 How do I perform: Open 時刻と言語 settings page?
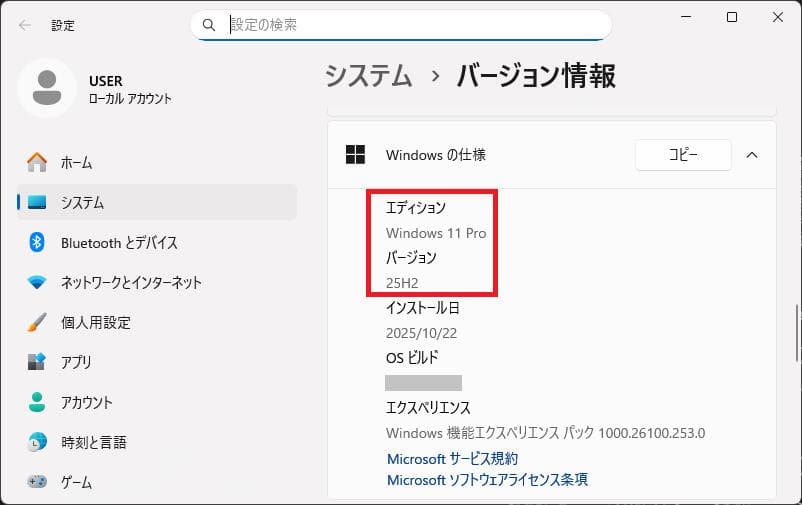click(x=157, y=442)
